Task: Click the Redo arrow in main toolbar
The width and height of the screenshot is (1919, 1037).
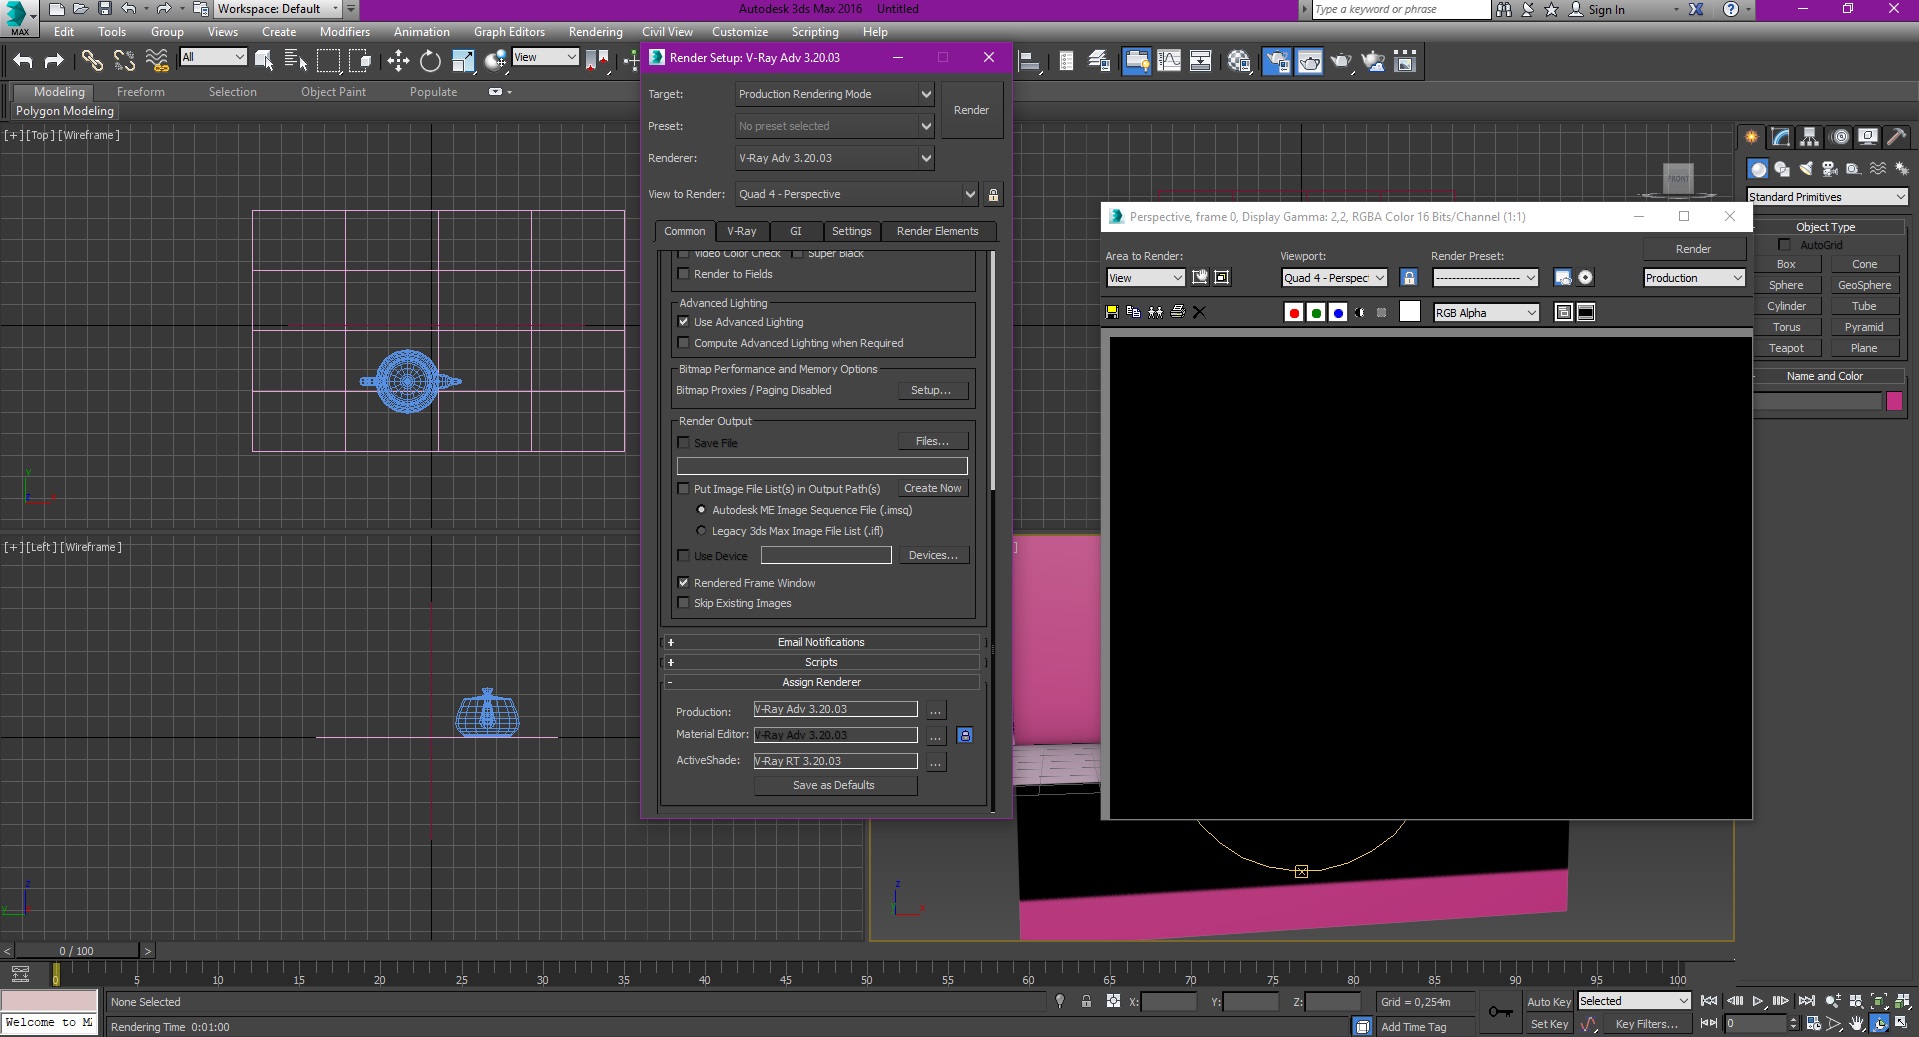Action: tap(54, 61)
